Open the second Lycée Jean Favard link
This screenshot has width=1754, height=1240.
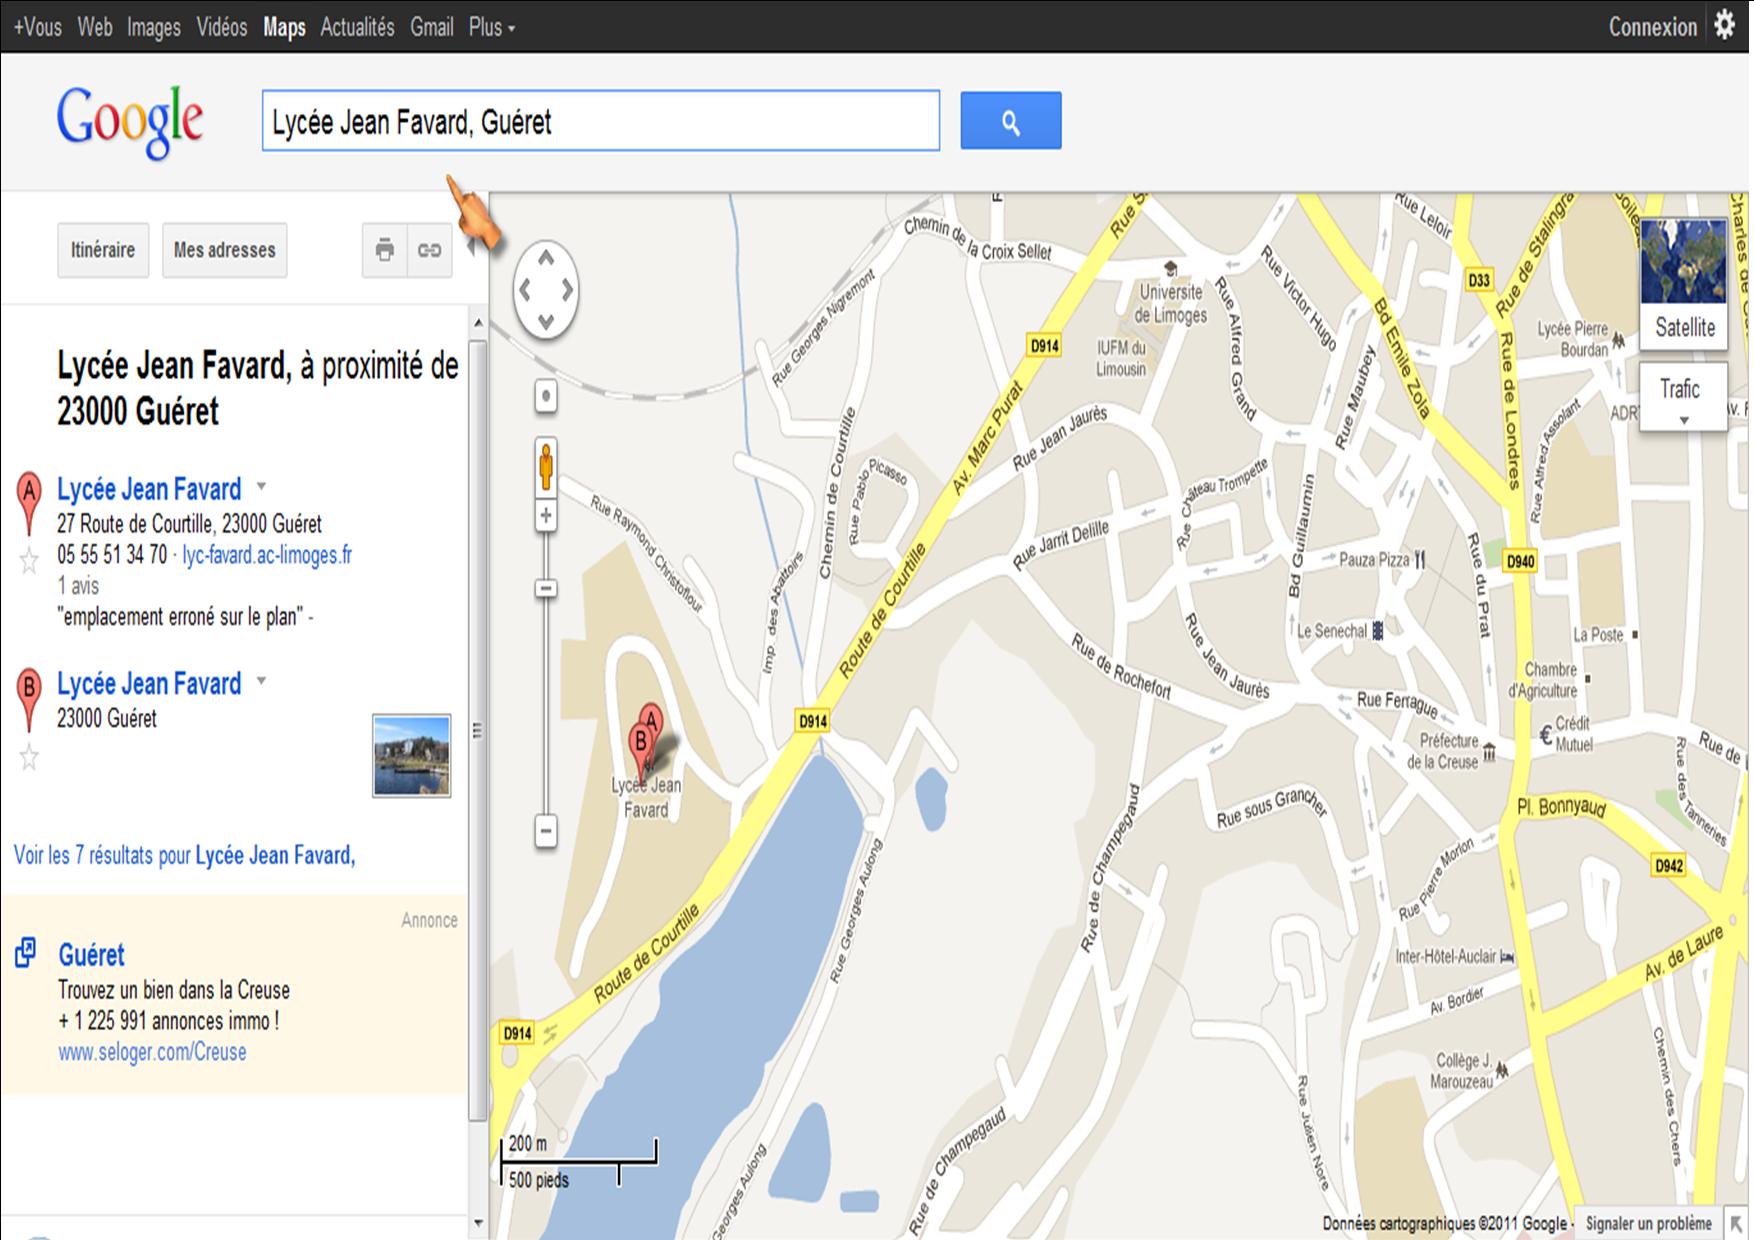[149, 684]
